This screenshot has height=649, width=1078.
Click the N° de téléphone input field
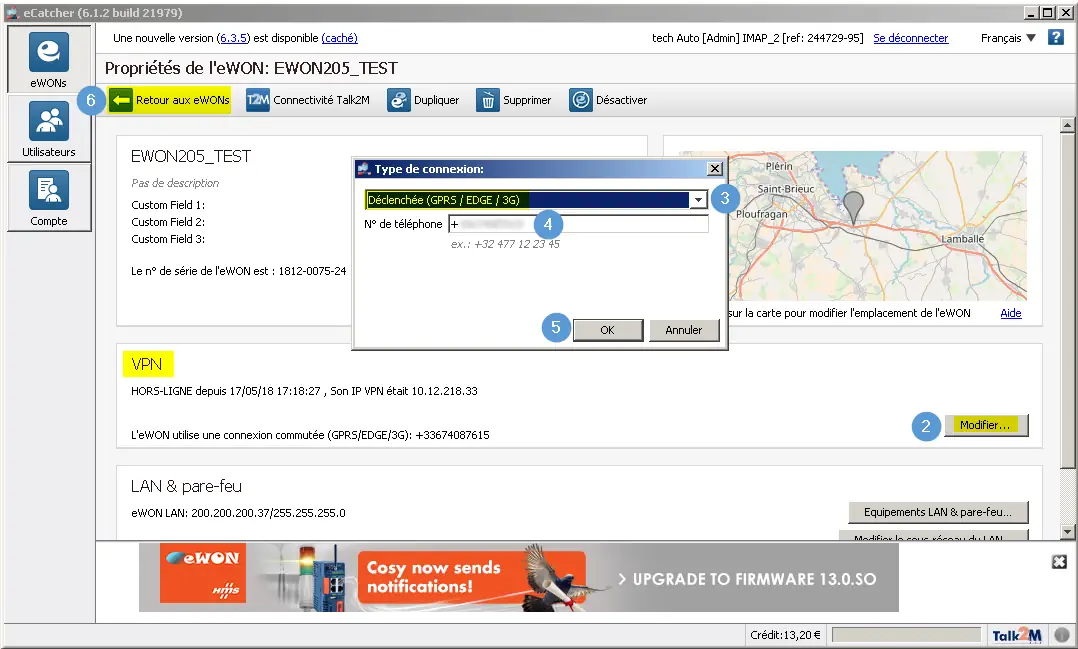[578, 224]
